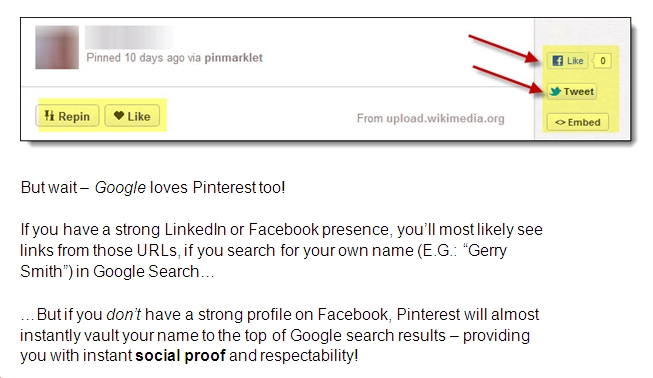This screenshot has height=378, width=653.
Task: Click the Tweet button label
Action: (x=578, y=92)
